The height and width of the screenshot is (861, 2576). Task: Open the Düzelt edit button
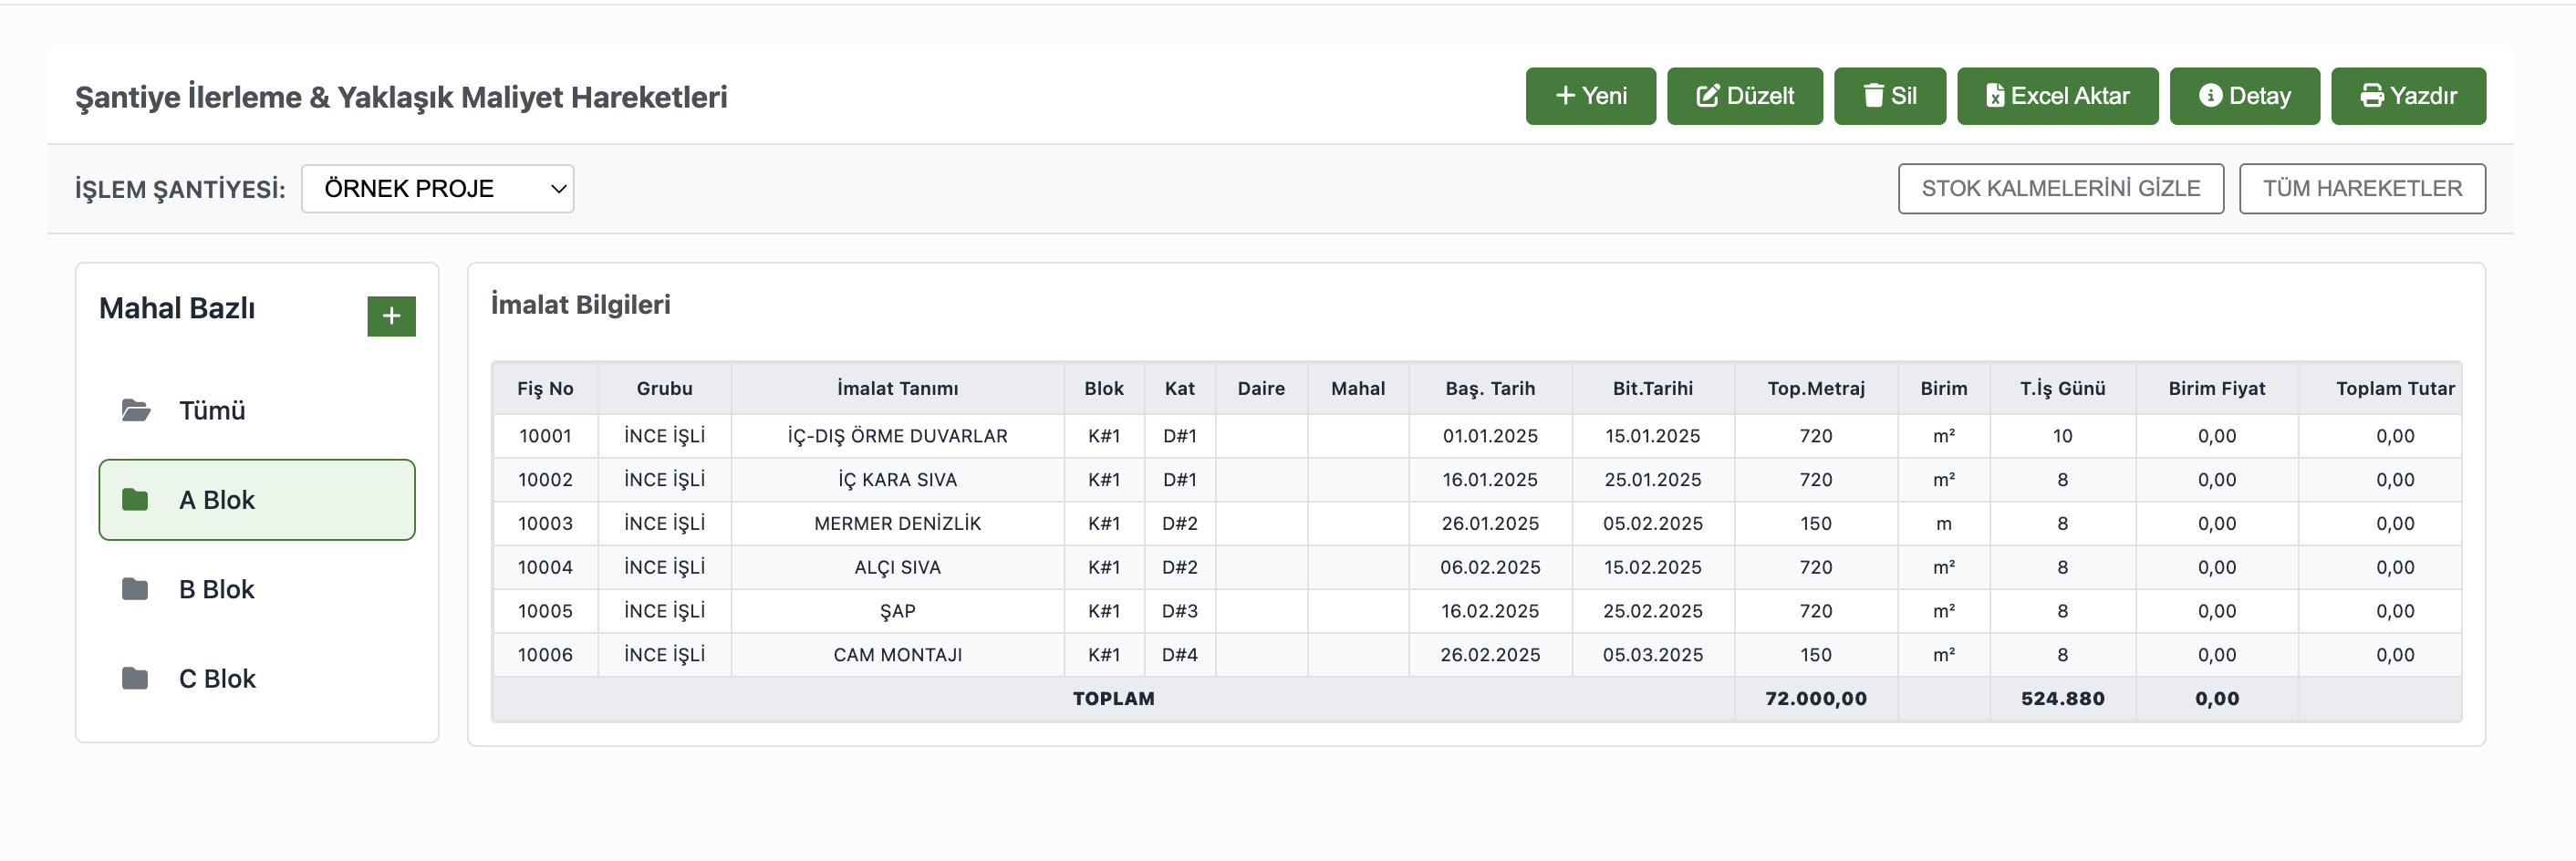1744,96
